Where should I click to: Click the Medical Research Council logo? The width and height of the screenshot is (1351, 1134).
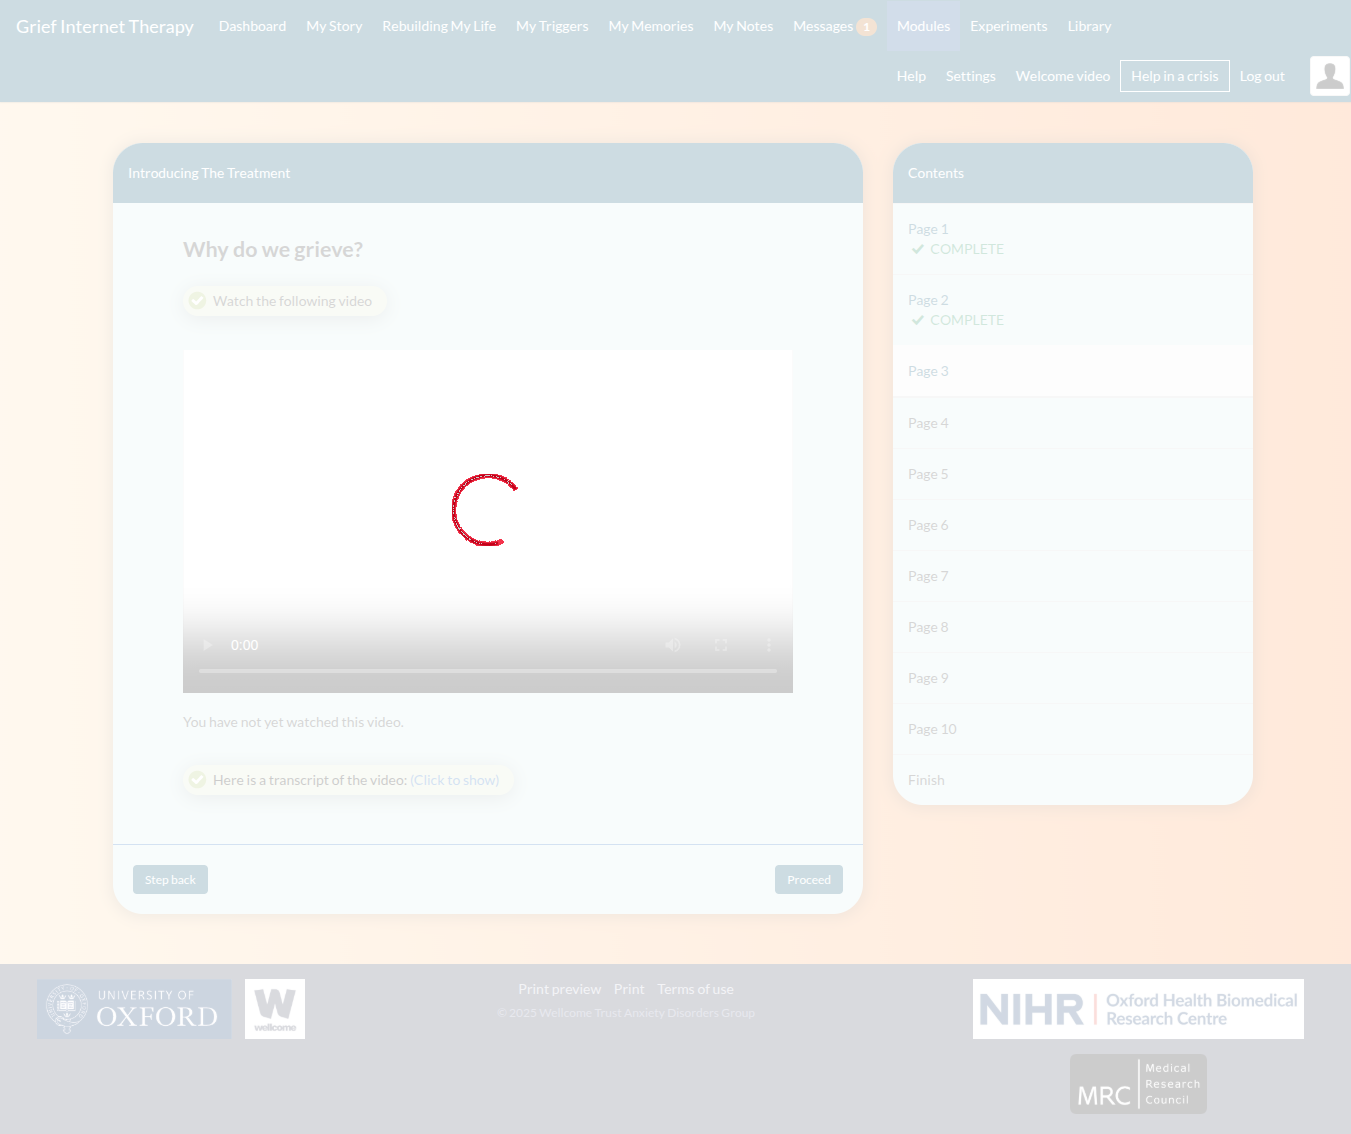click(1138, 1084)
